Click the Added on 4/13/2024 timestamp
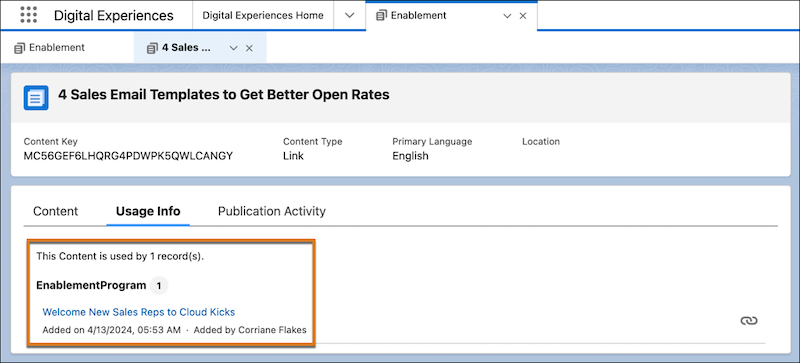800x363 pixels. 112,330
